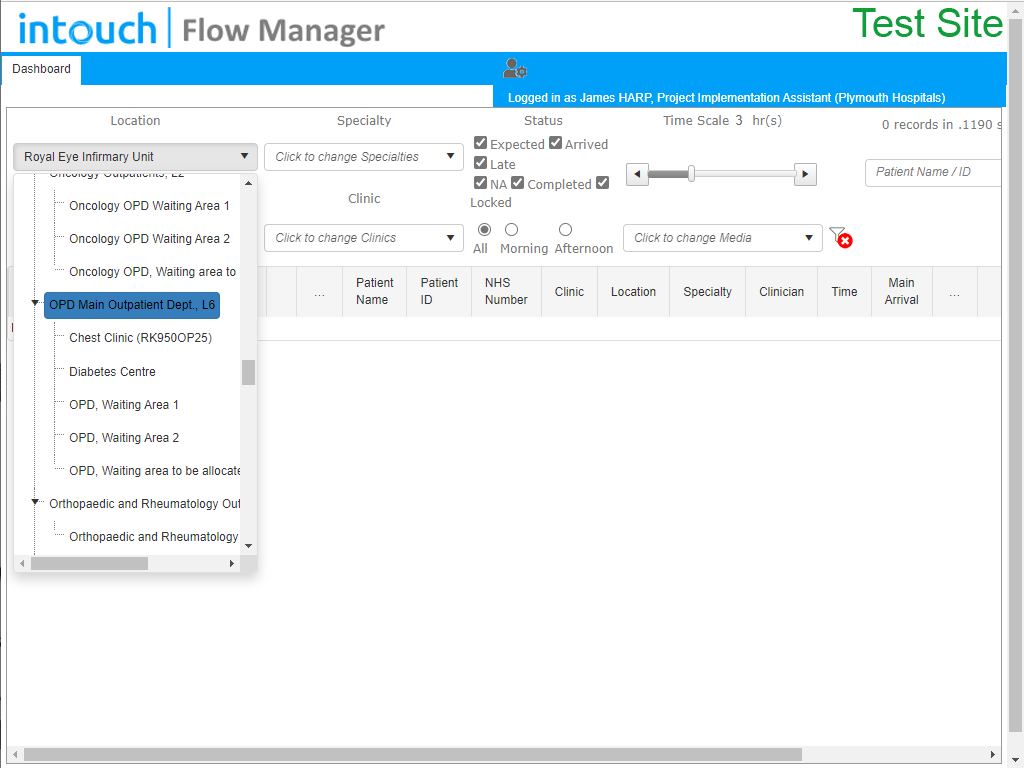
Task: Click the intouch logo
Action: click(88, 29)
